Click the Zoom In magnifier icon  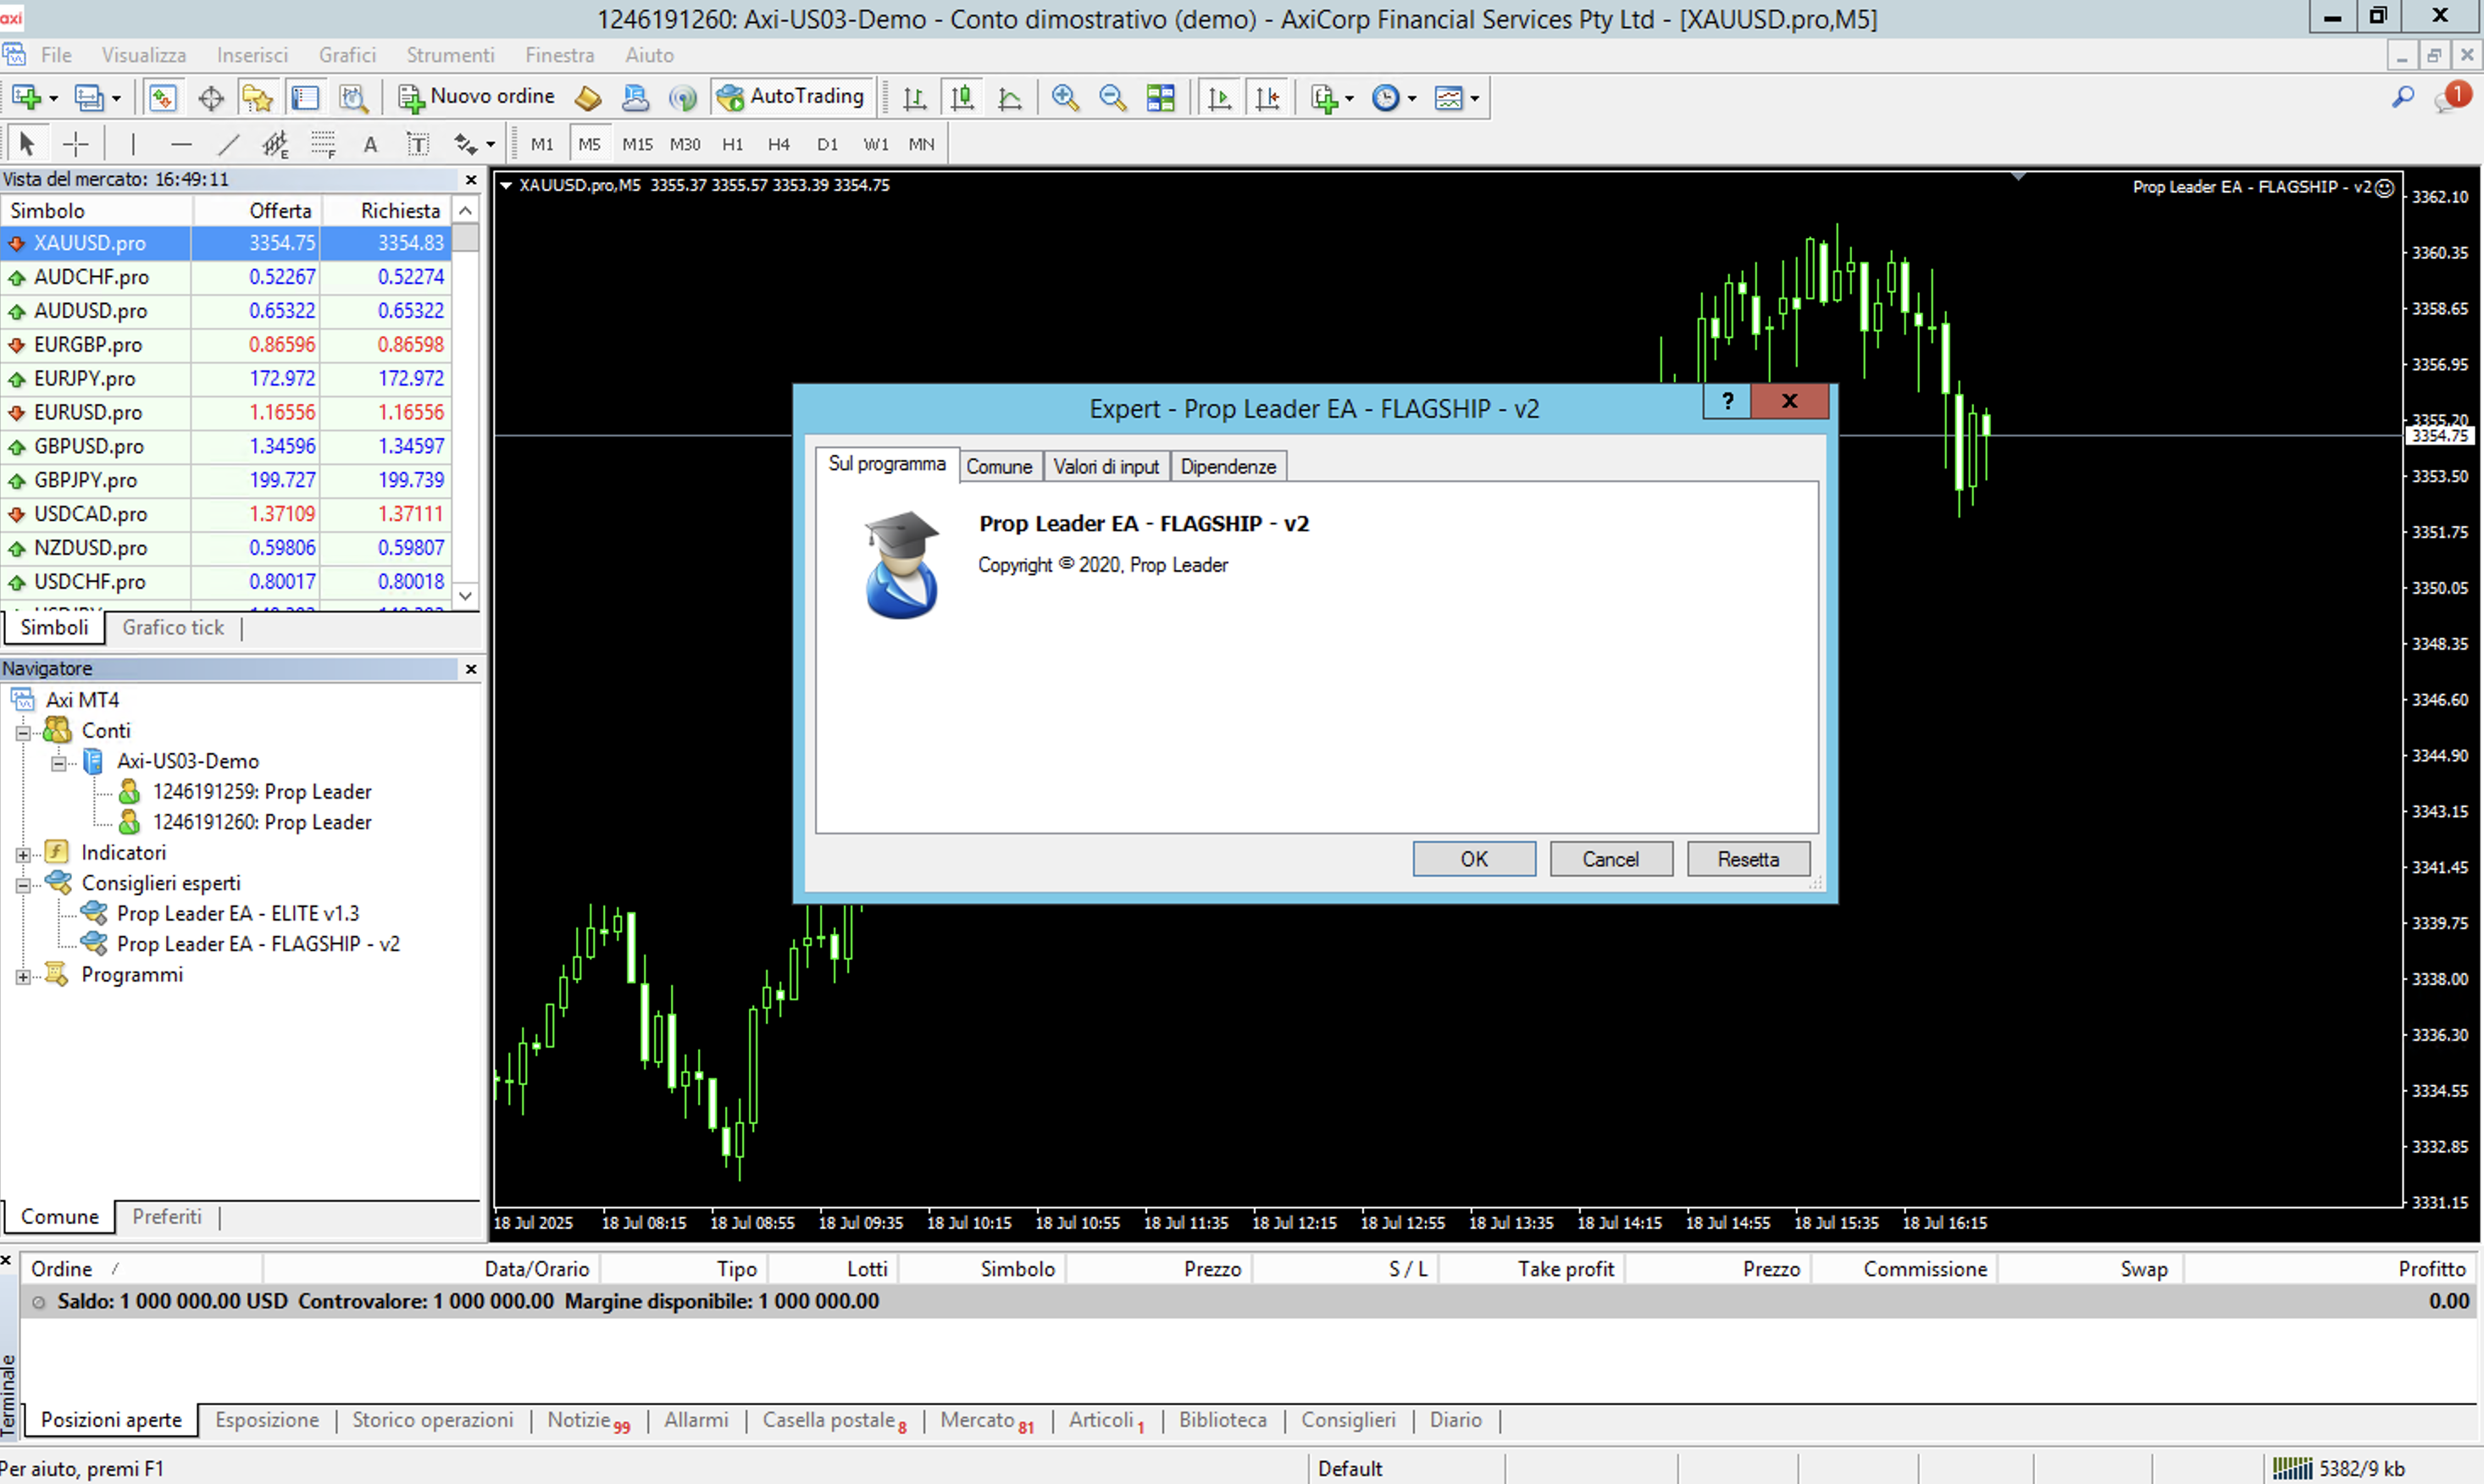click(x=1065, y=97)
